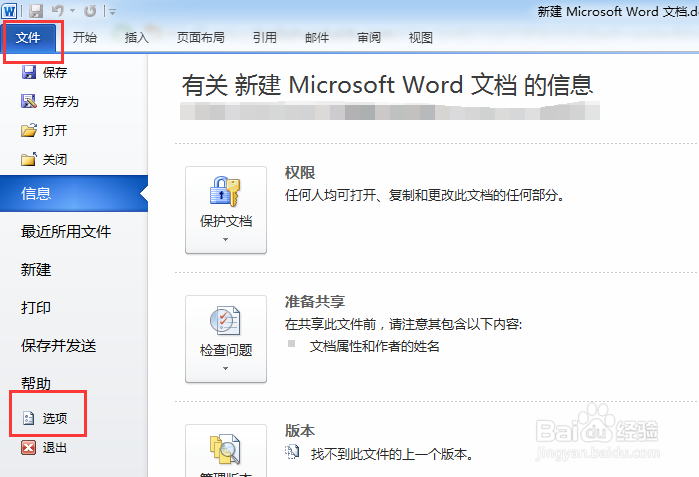
Task: Open 选项 (Options) dialog
Action: tap(55, 418)
